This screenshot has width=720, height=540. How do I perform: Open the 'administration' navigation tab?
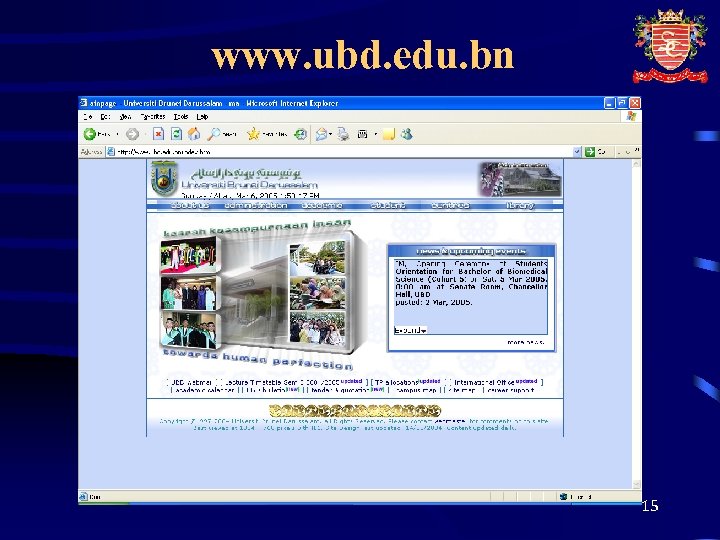tap(256, 205)
